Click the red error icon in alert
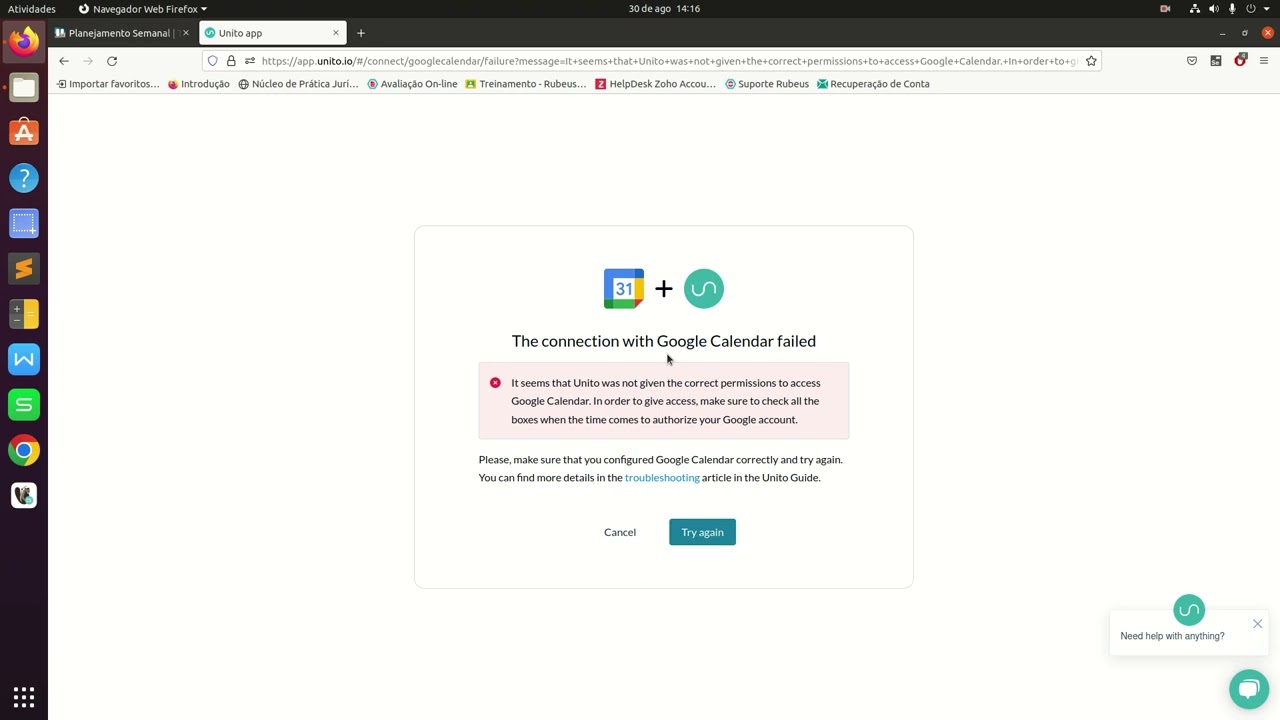Image resolution: width=1280 pixels, height=720 pixels. tap(495, 383)
